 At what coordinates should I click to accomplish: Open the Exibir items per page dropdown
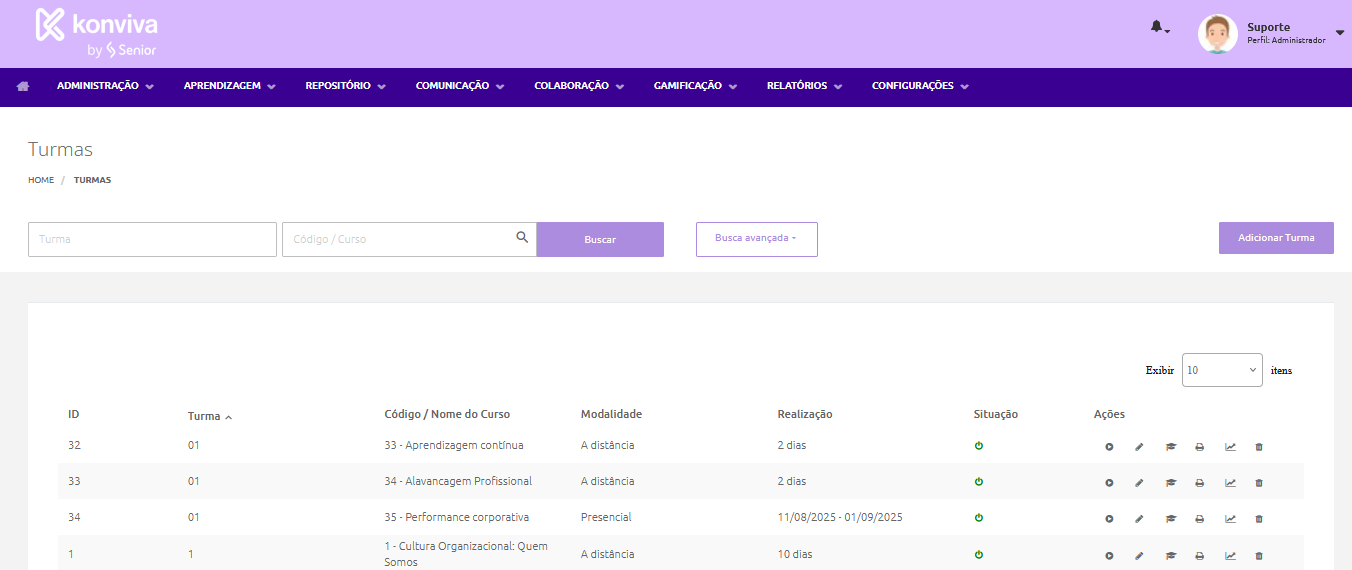[1221, 370]
